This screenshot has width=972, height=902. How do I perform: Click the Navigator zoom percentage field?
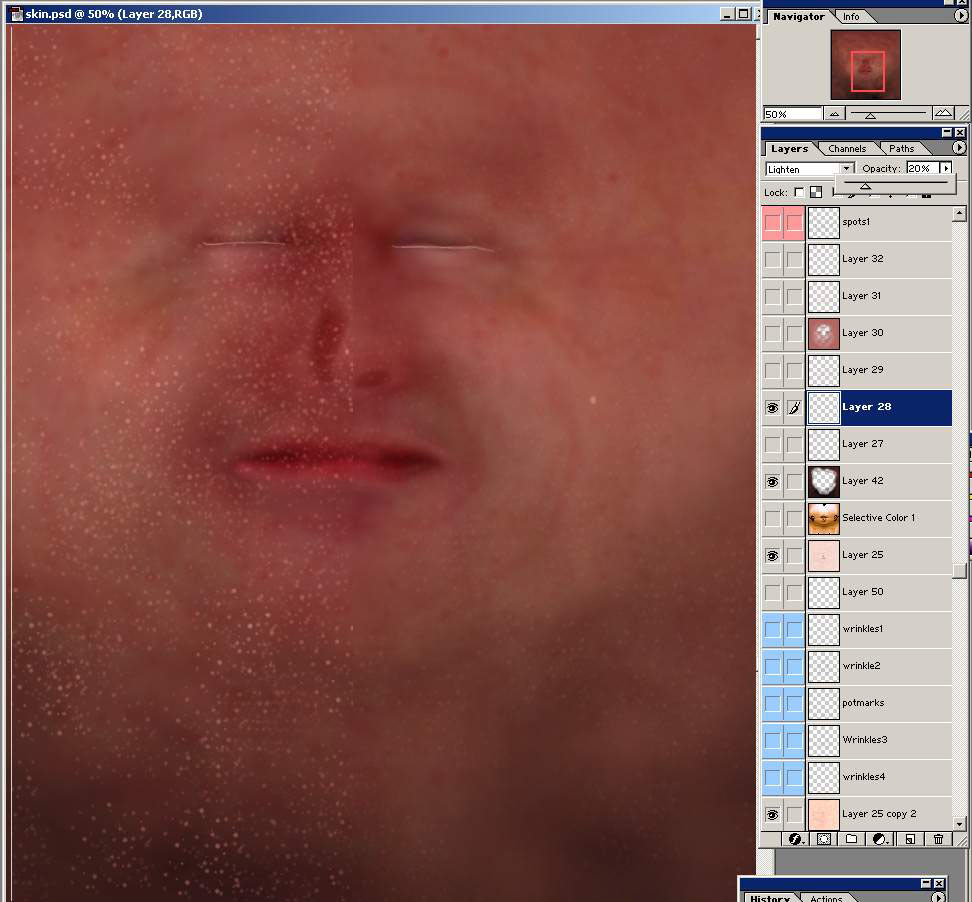point(792,114)
